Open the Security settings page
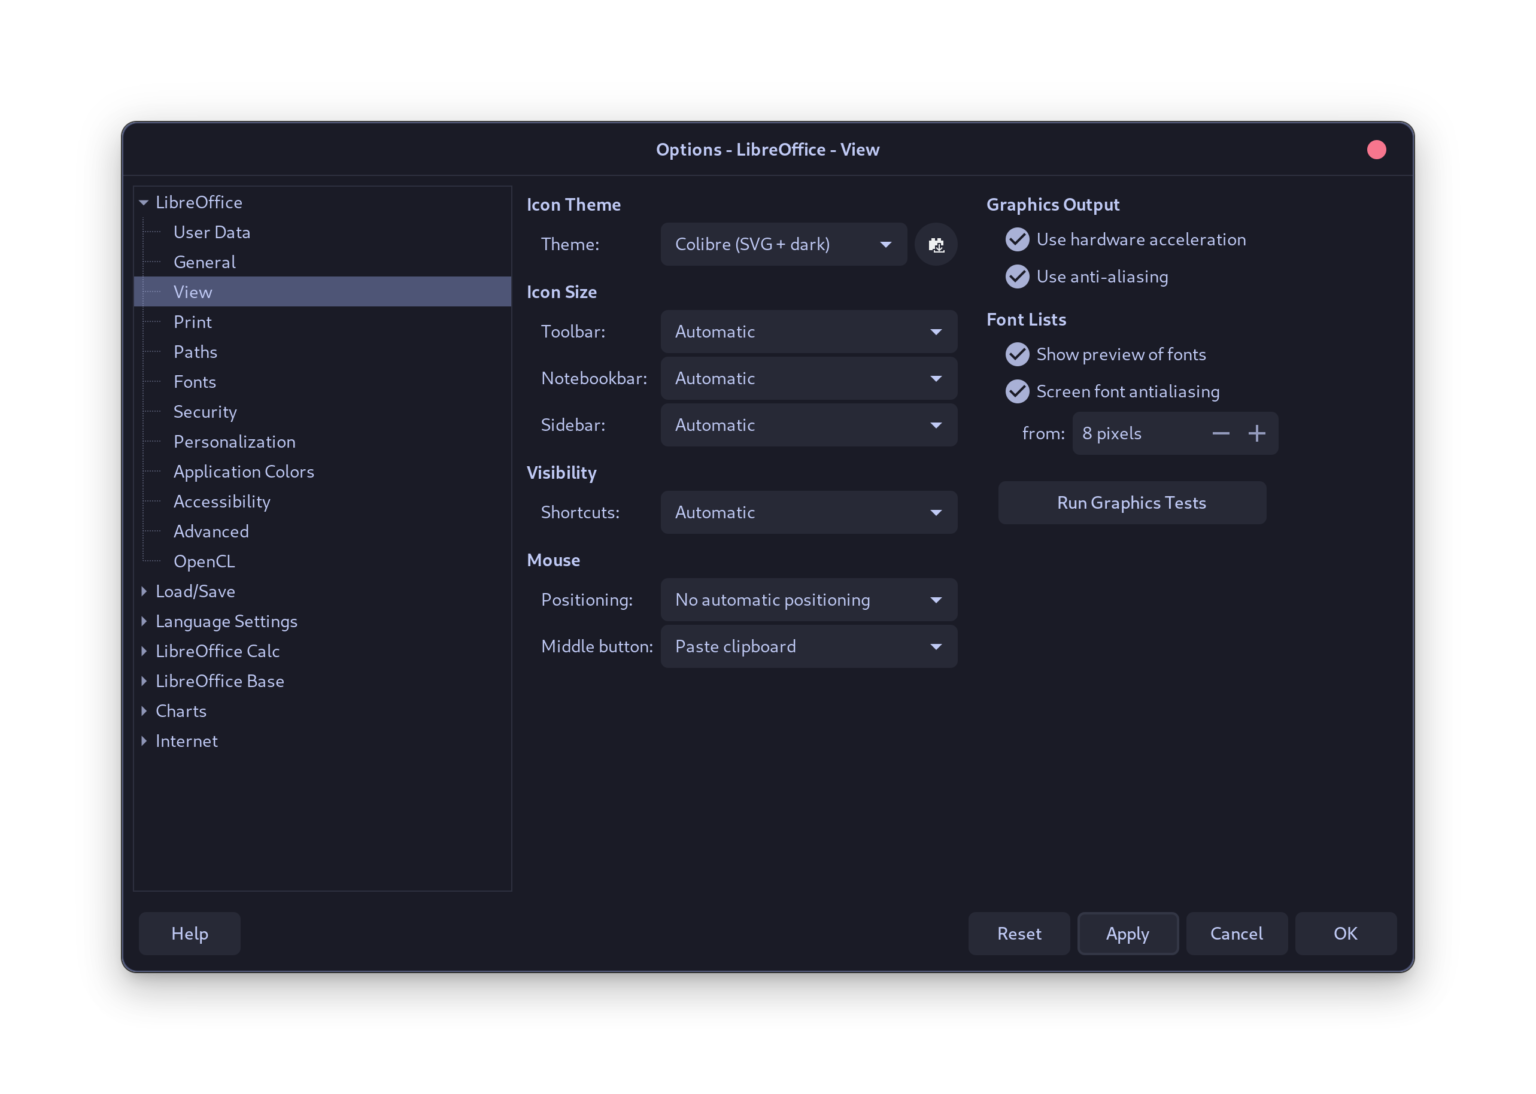The height and width of the screenshot is (1094, 1536). (x=205, y=412)
